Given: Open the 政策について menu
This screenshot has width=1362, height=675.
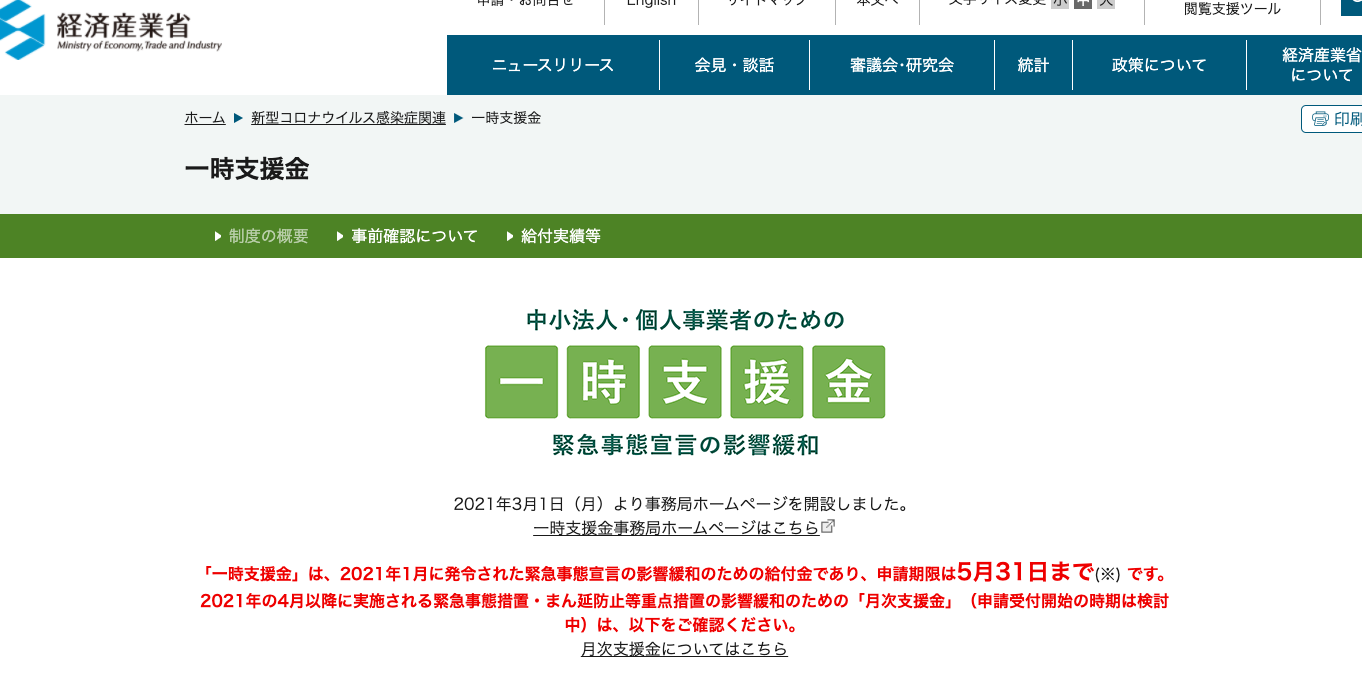Looking at the screenshot, I should pos(1159,65).
